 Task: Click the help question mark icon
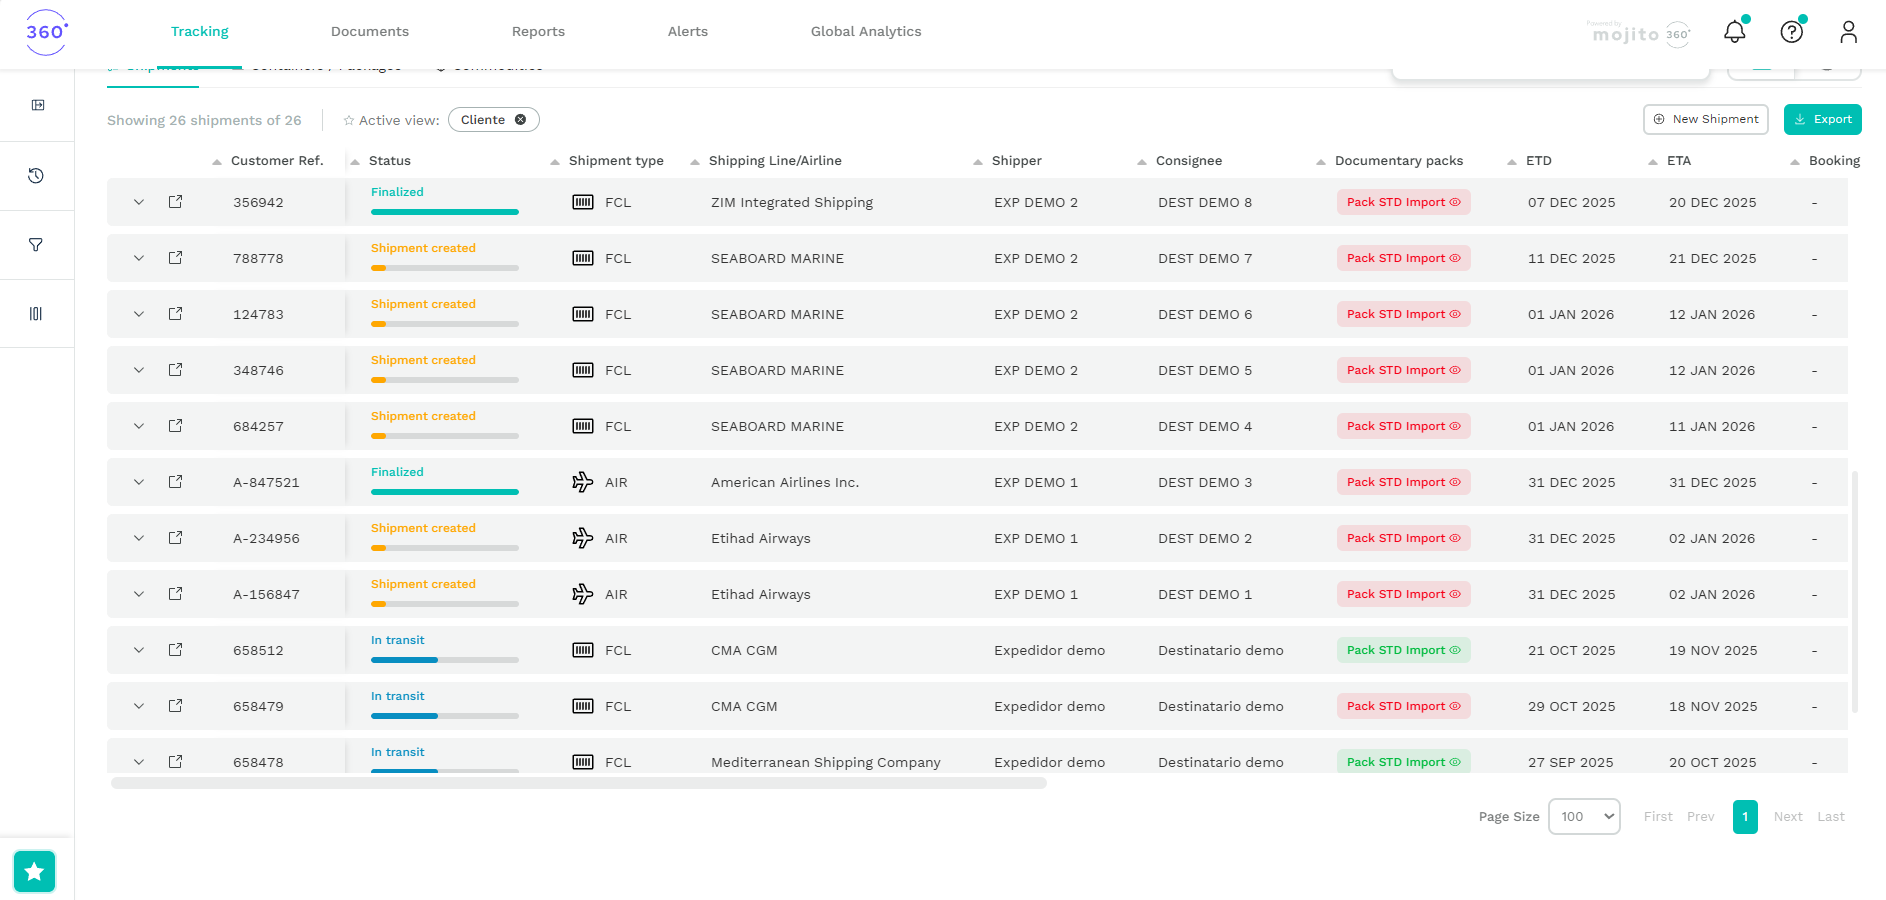point(1791,32)
